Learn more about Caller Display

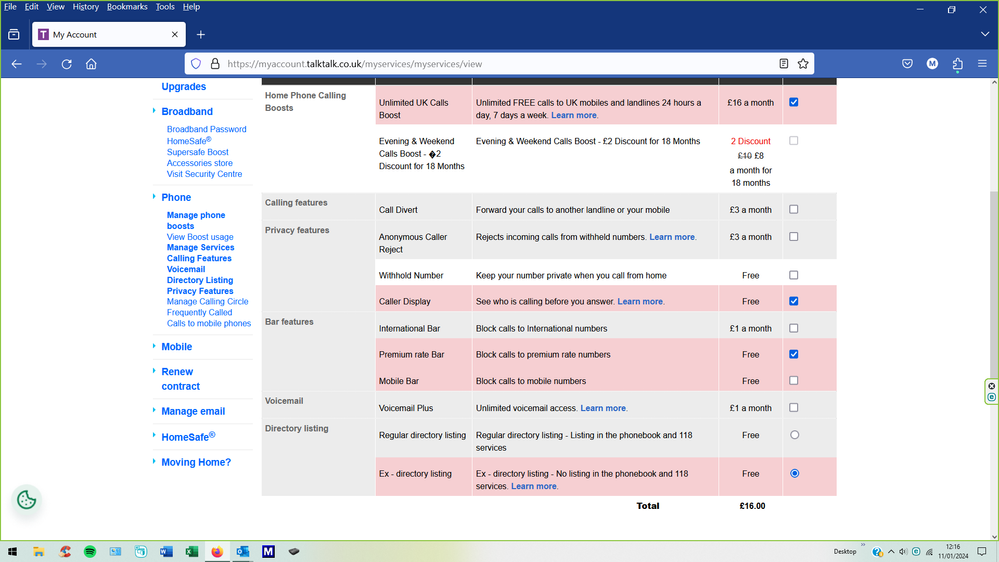point(640,301)
